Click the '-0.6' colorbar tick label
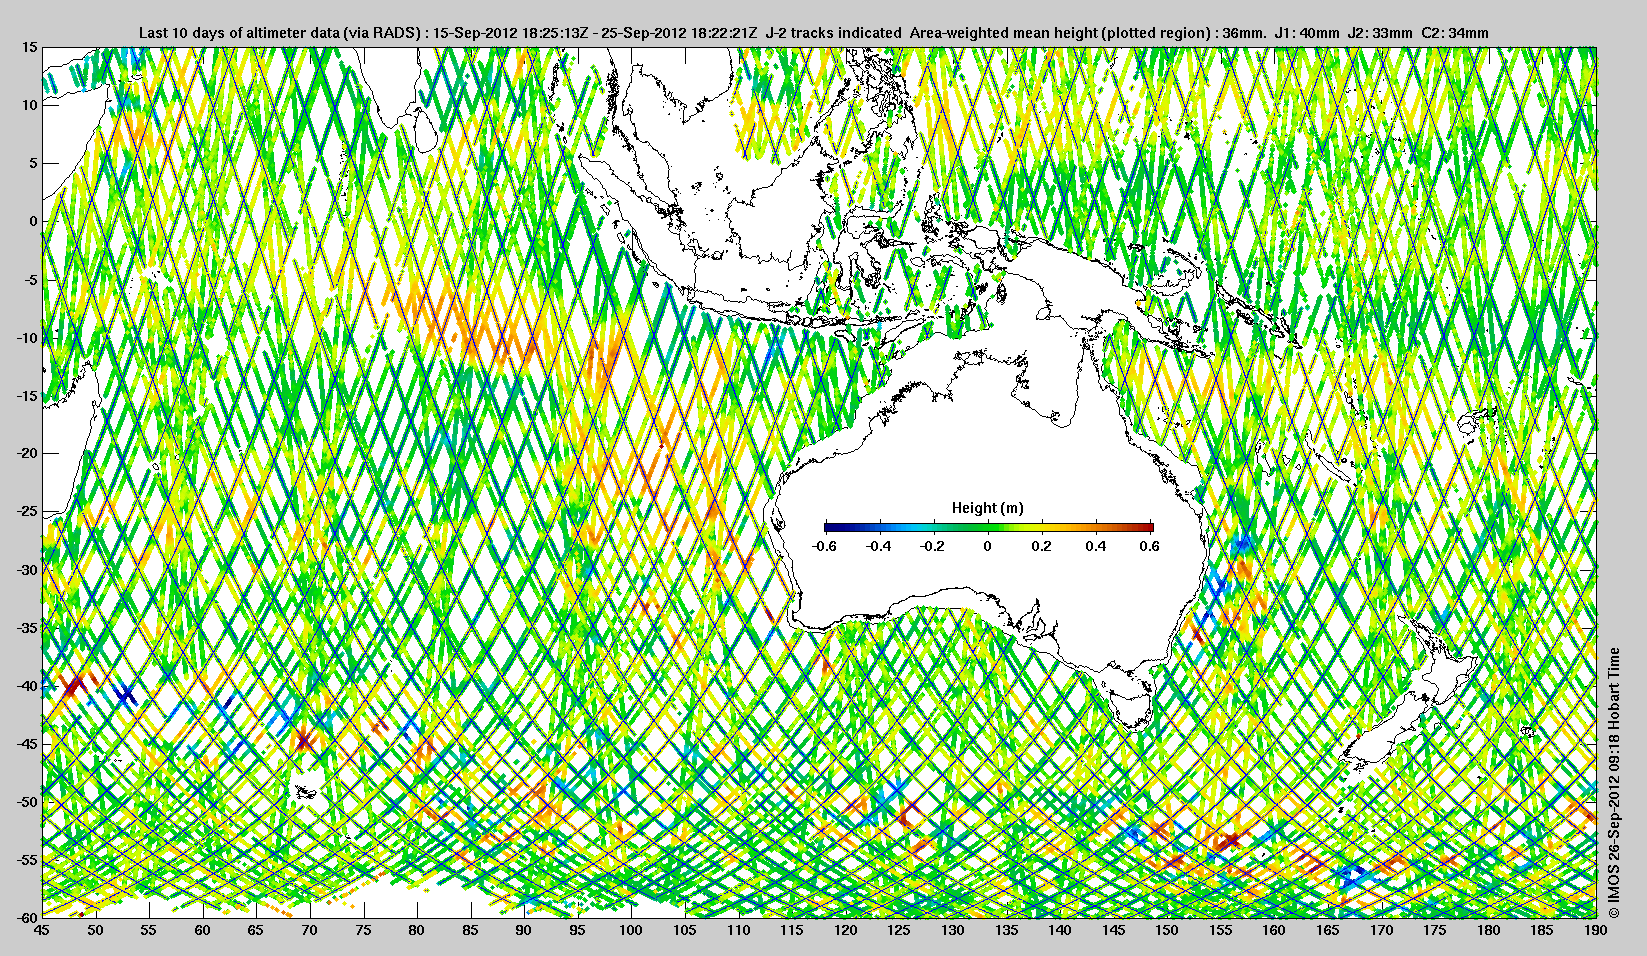The height and width of the screenshot is (956, 1647). click(824, 546)
